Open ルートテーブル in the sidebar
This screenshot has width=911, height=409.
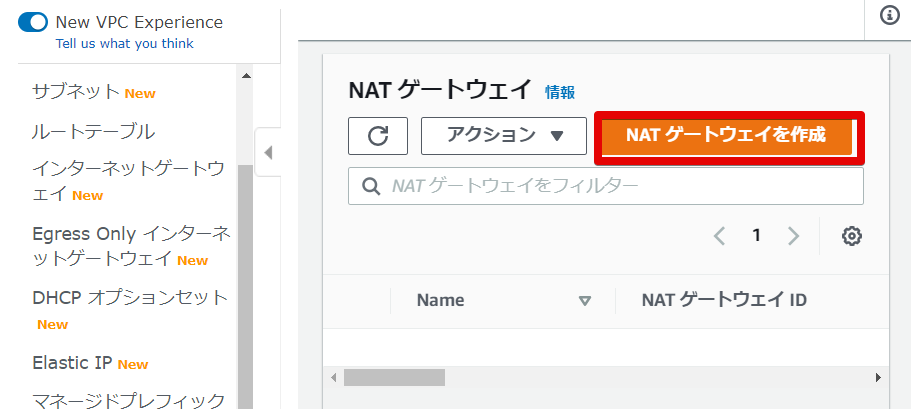[94, 132]
